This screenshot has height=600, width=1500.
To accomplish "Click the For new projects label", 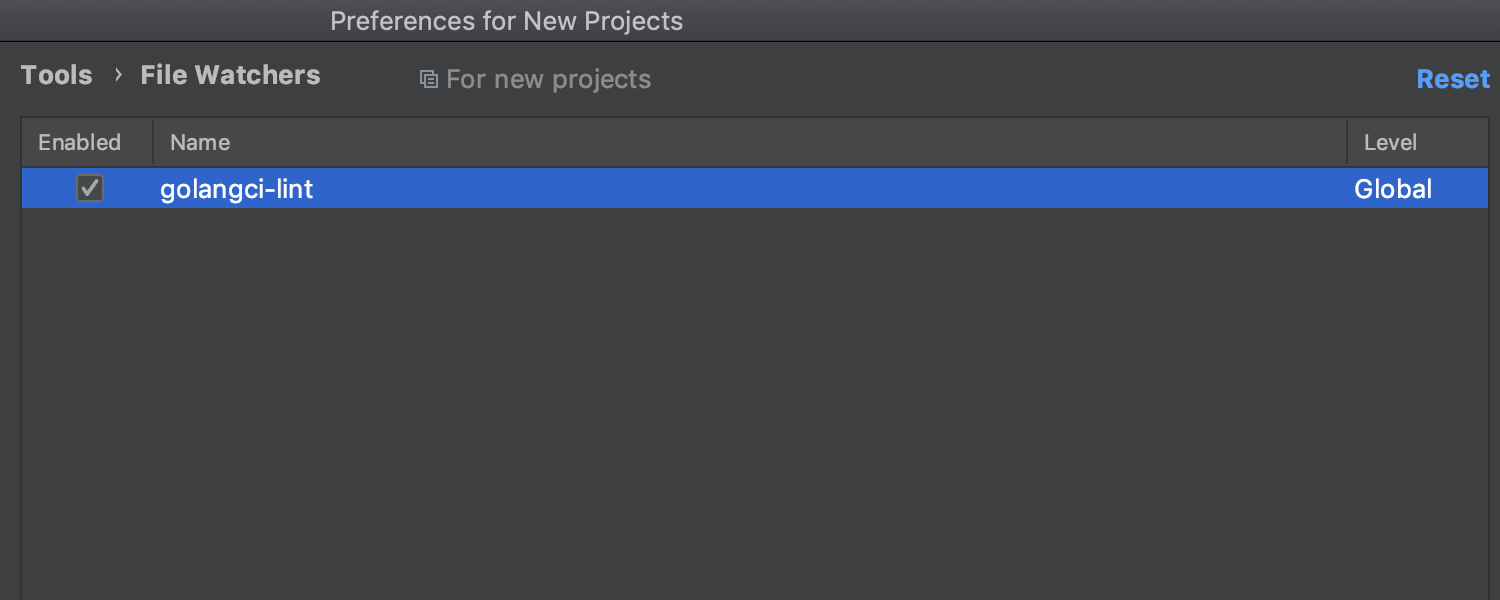I will [x=548, y=79].
